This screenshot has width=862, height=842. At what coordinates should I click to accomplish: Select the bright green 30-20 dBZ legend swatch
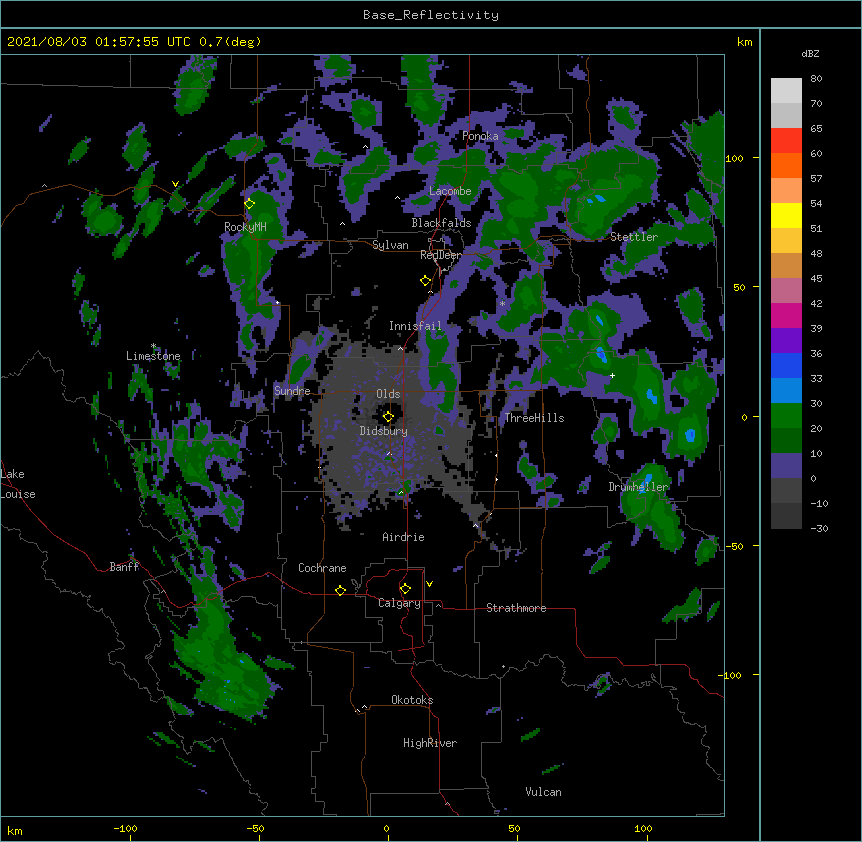click(x=786, y=416)
